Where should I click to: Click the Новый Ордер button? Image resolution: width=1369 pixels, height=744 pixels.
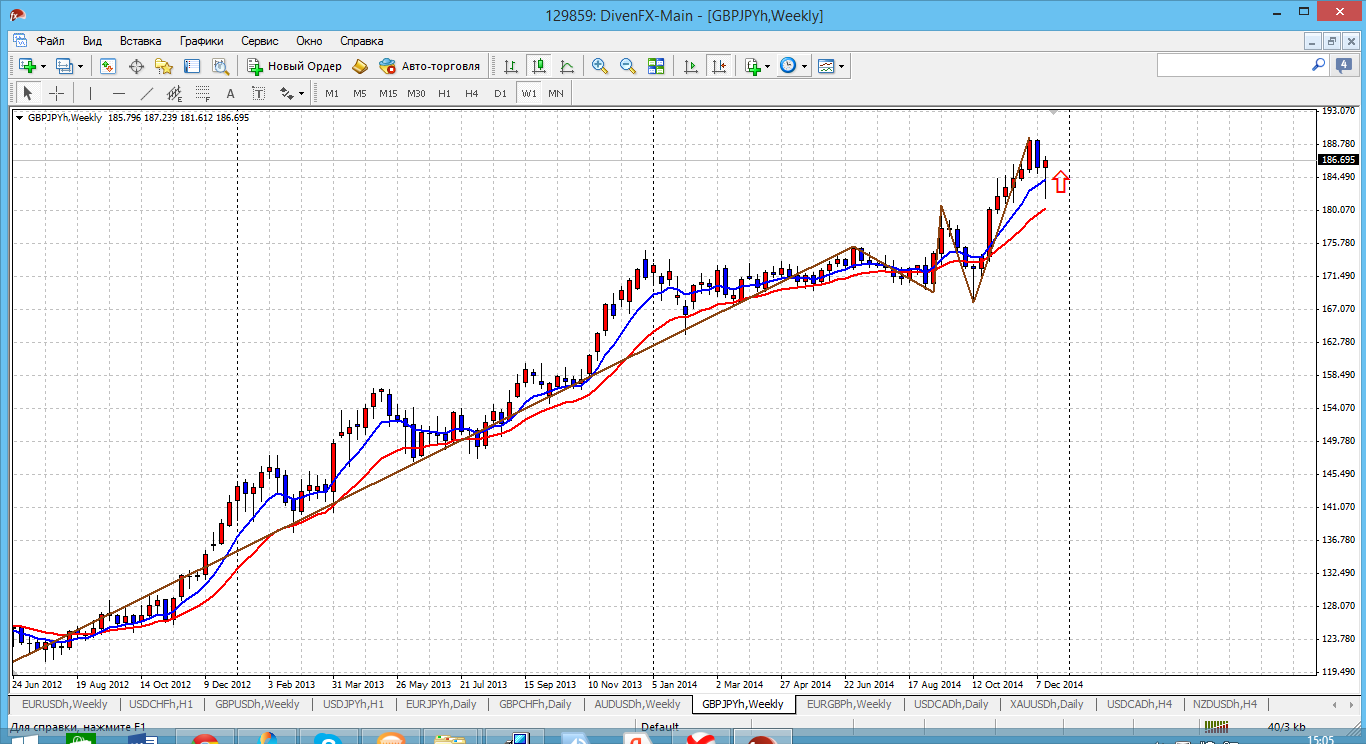[x=295, y=66]
